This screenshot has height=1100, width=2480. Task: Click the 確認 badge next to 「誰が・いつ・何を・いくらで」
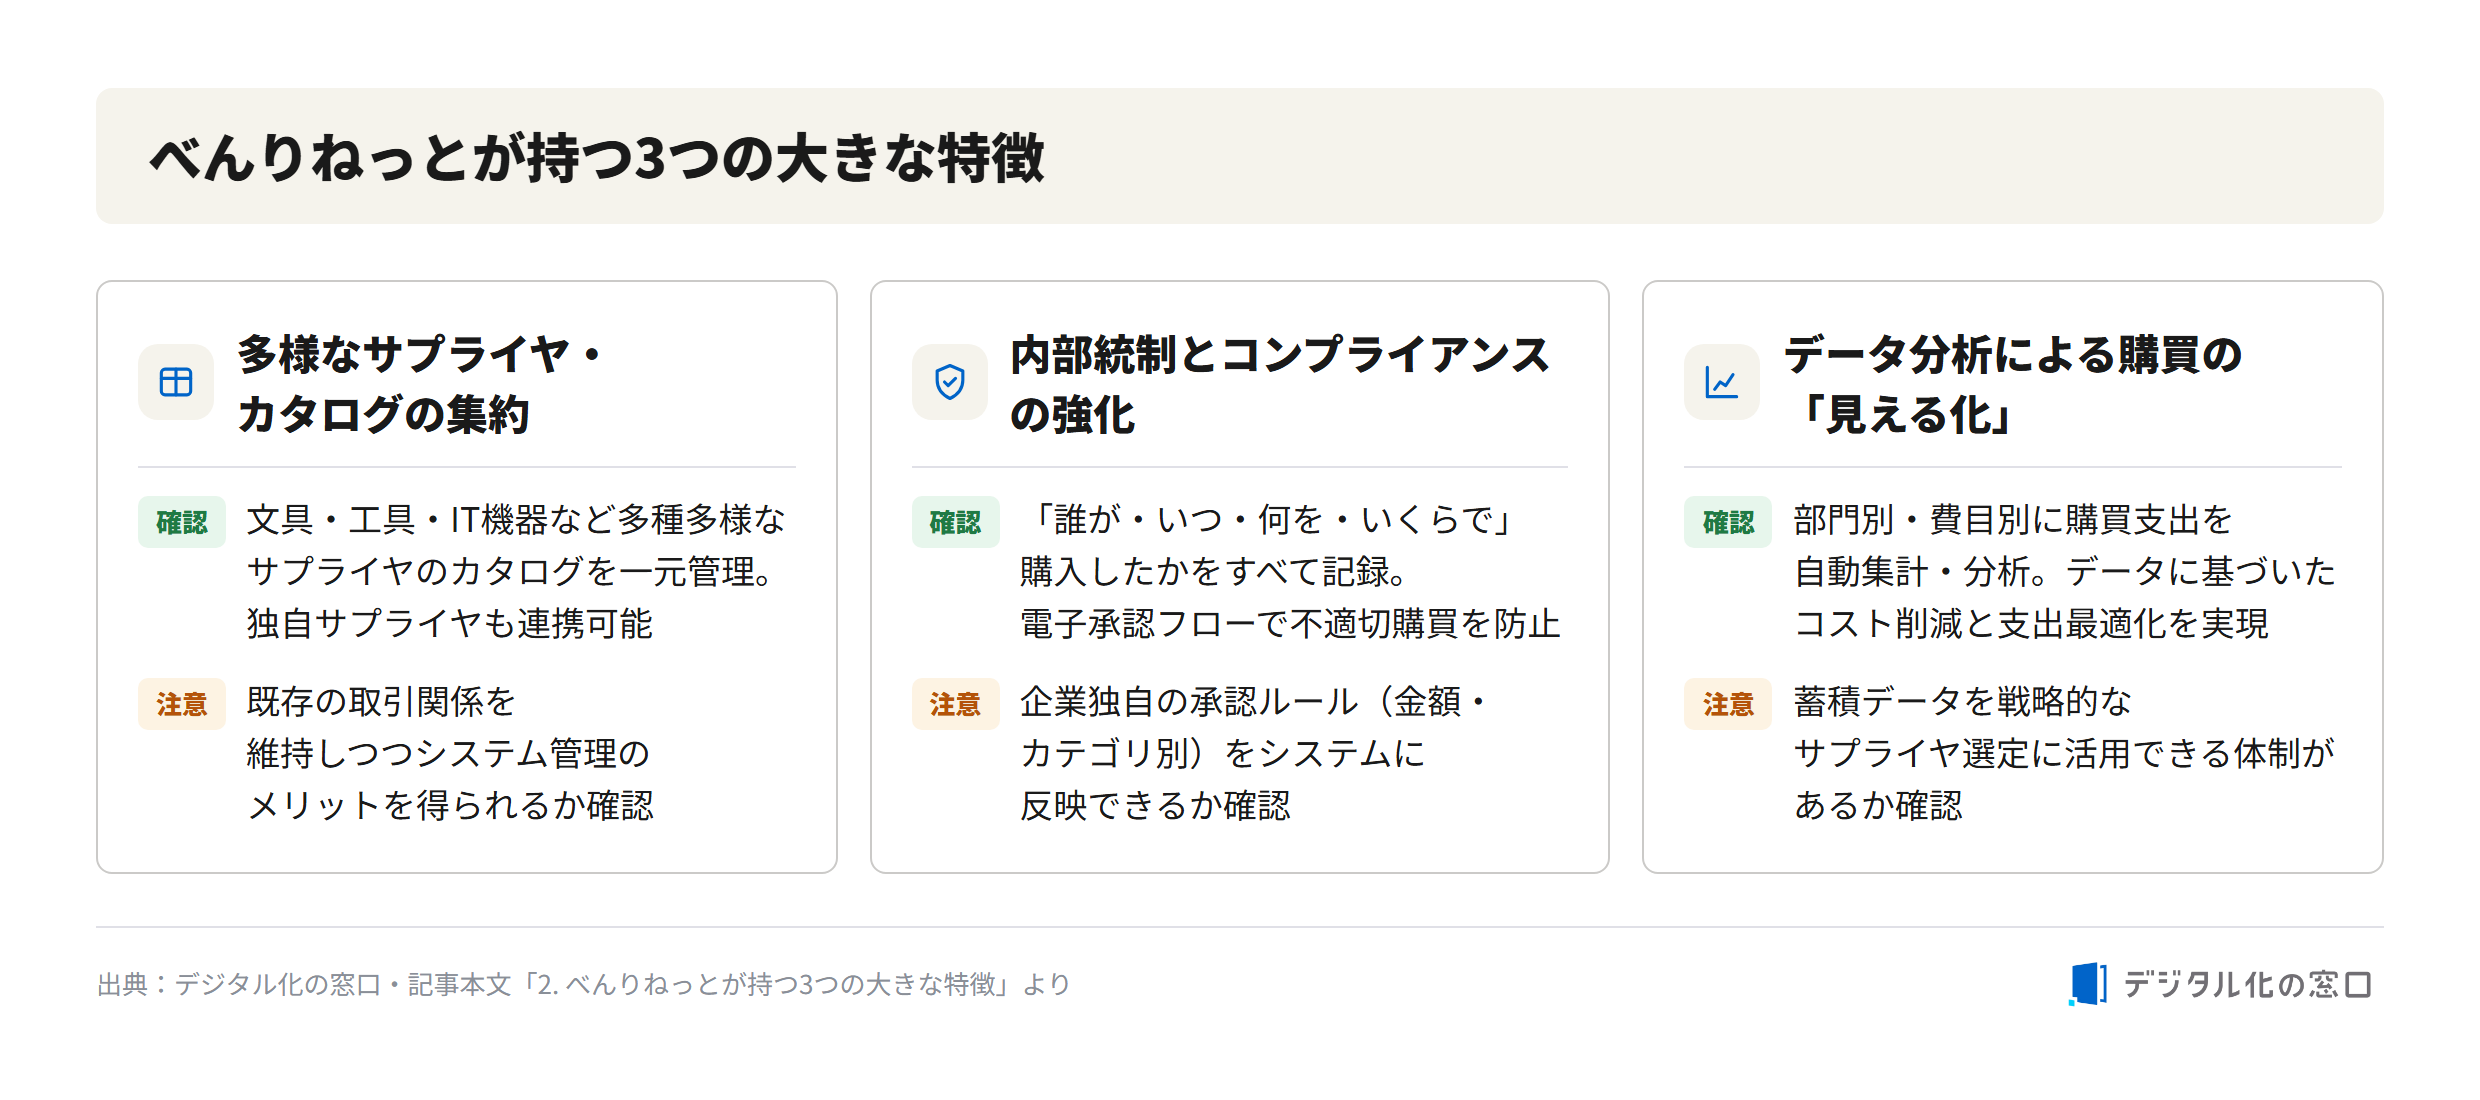[x=955, y=522]
